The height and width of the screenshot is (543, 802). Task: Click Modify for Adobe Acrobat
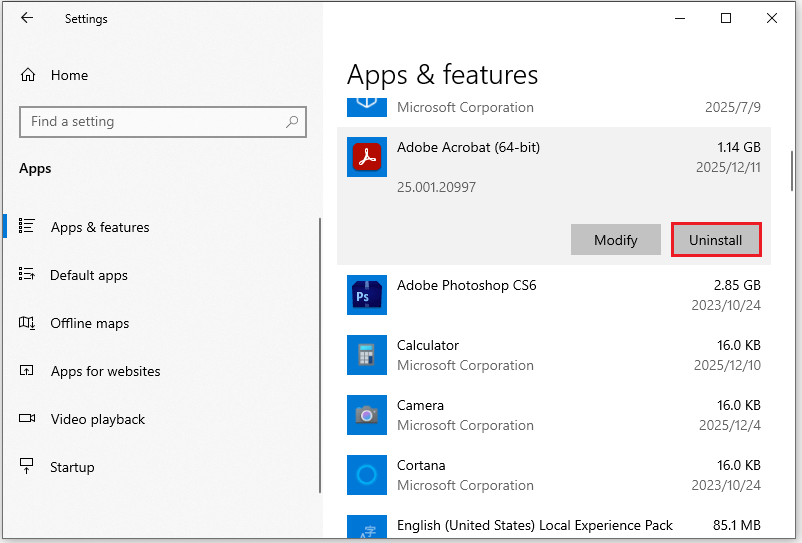click(616, 240)
